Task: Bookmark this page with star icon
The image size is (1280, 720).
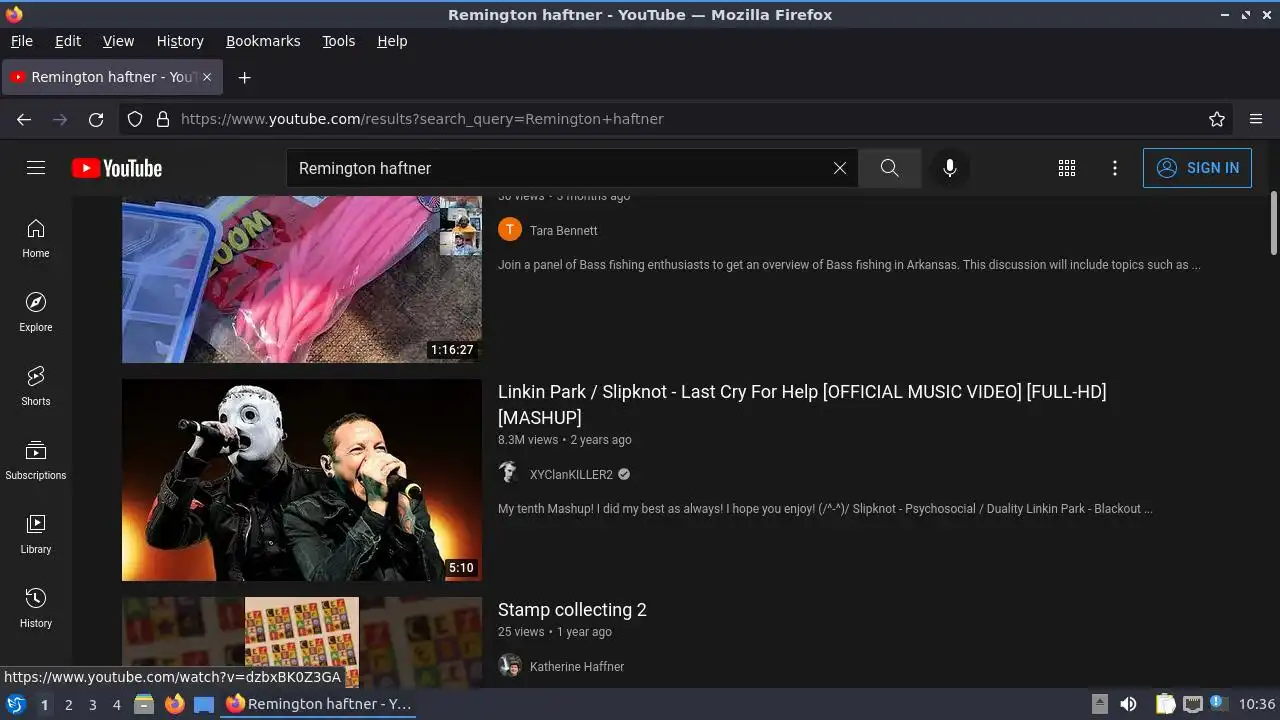Action: pos(1217,119)
